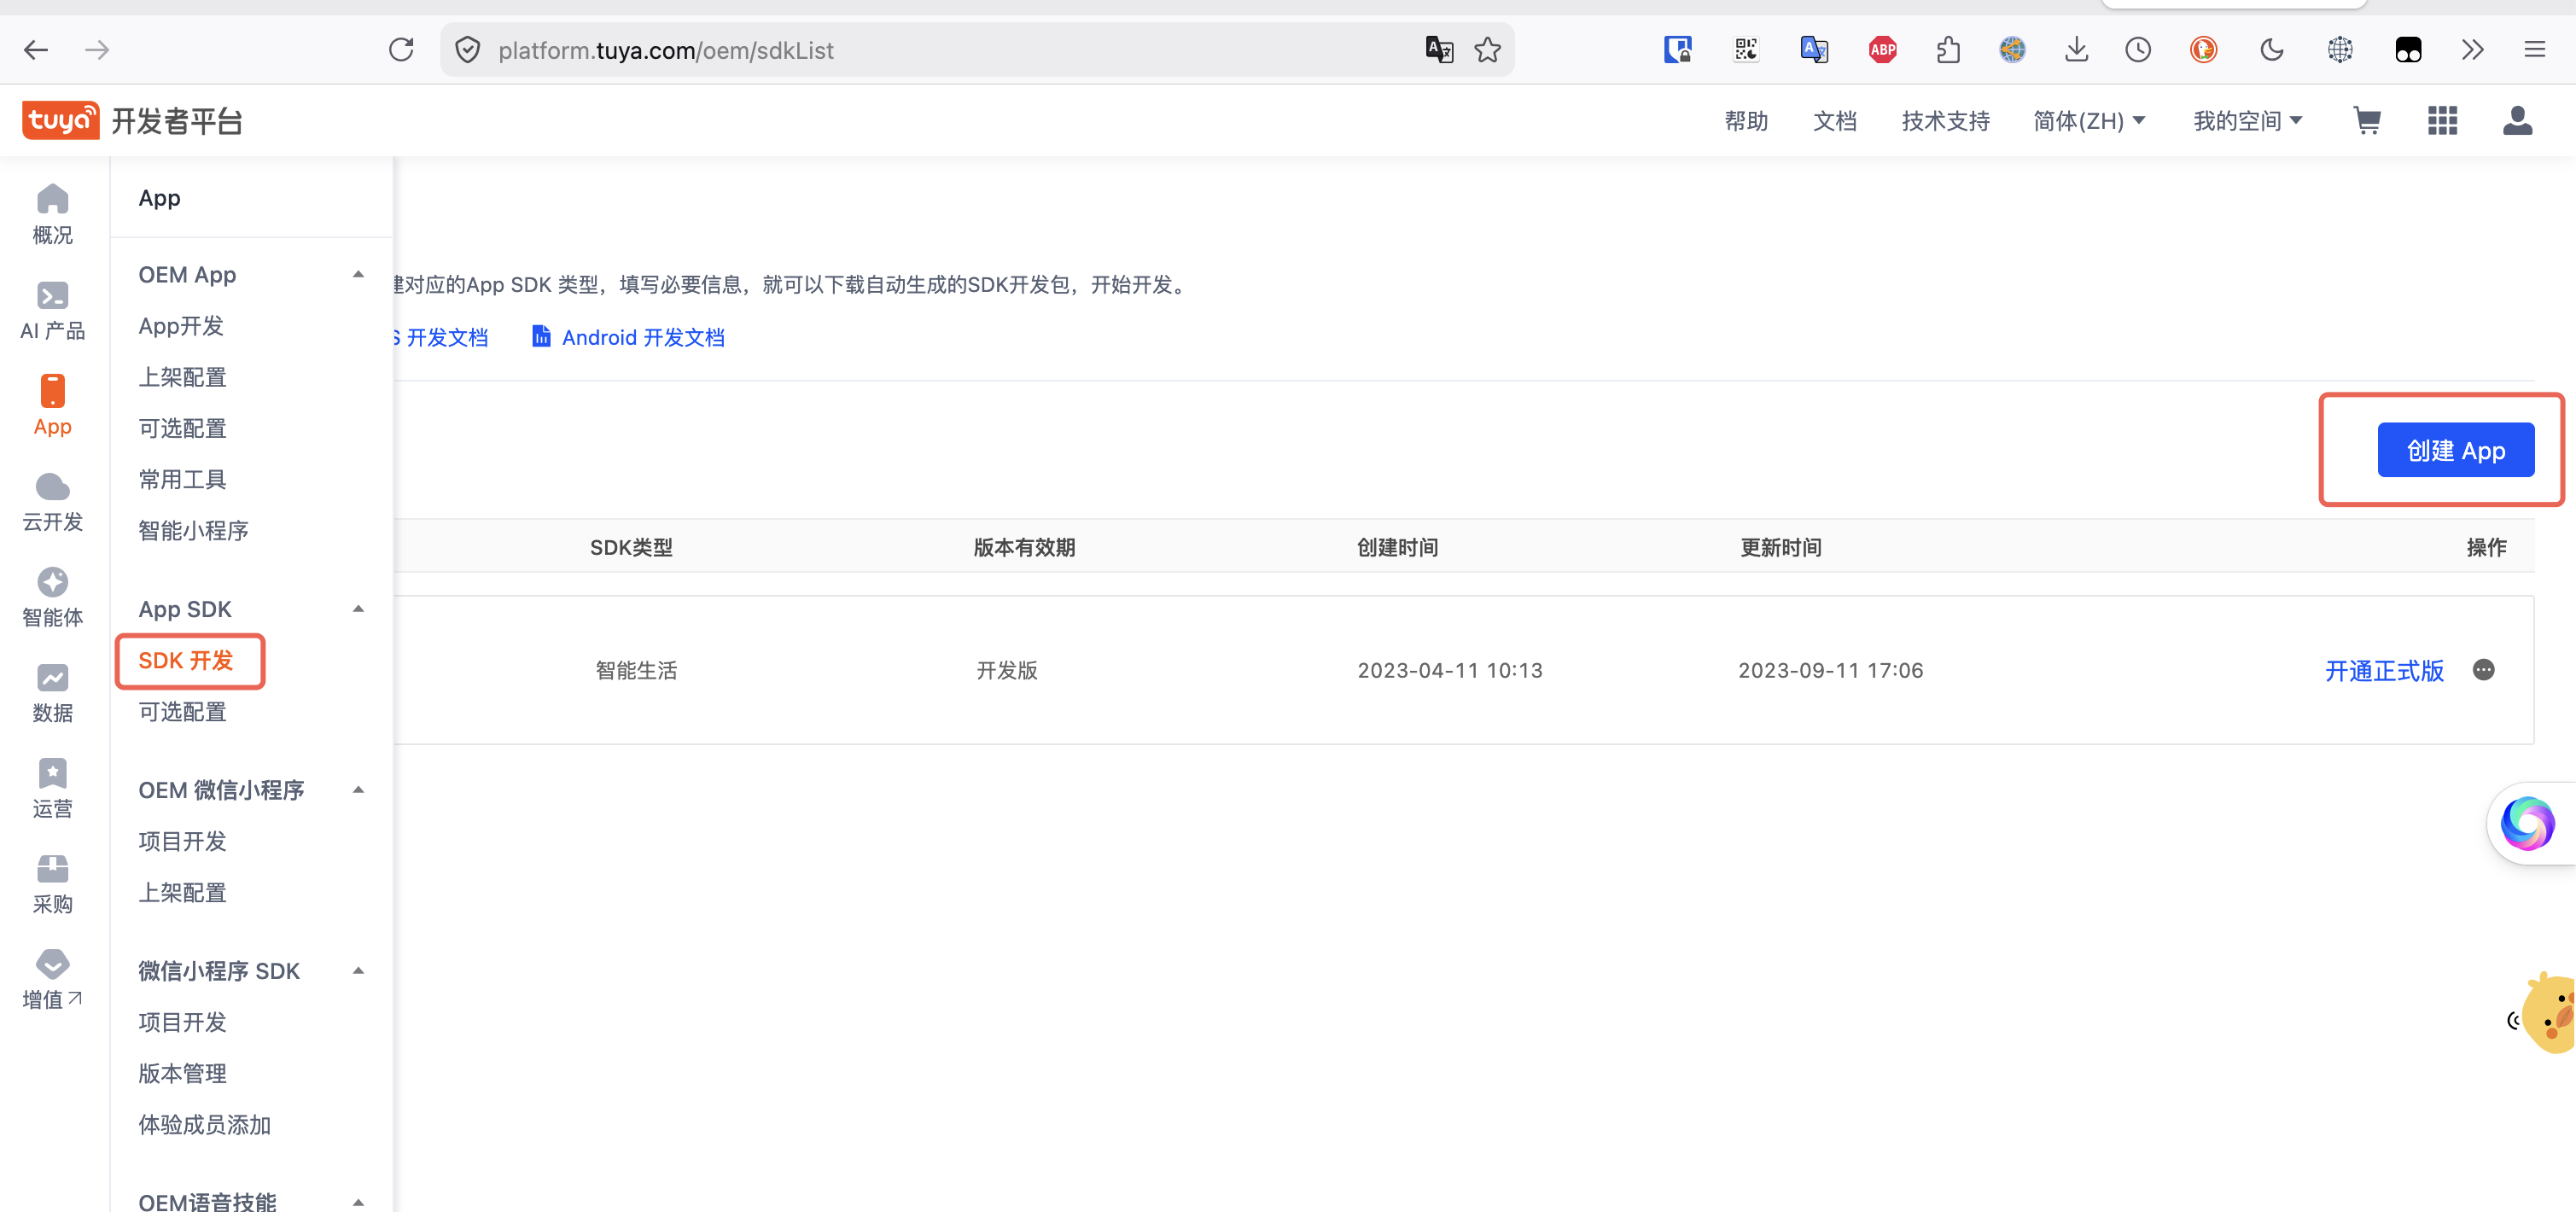The width and height of the screenshot is (2576, 1212).
Task: Open AI 产品 in left sidebar
Action: [53, 310]
